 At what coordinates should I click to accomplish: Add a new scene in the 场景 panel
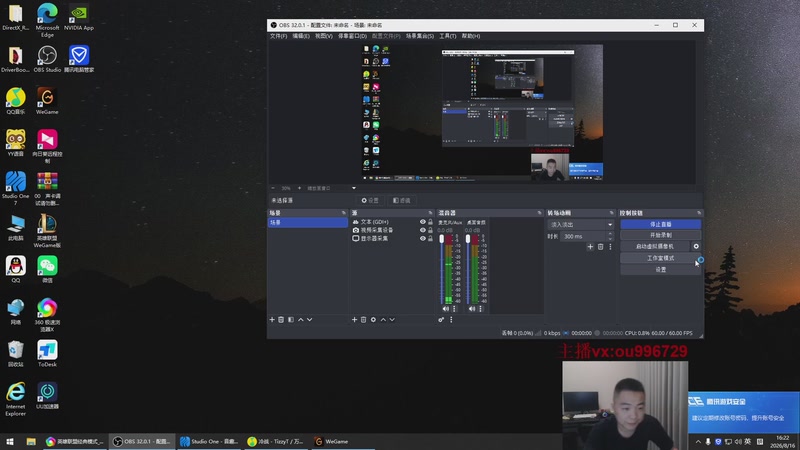point(272,319)
